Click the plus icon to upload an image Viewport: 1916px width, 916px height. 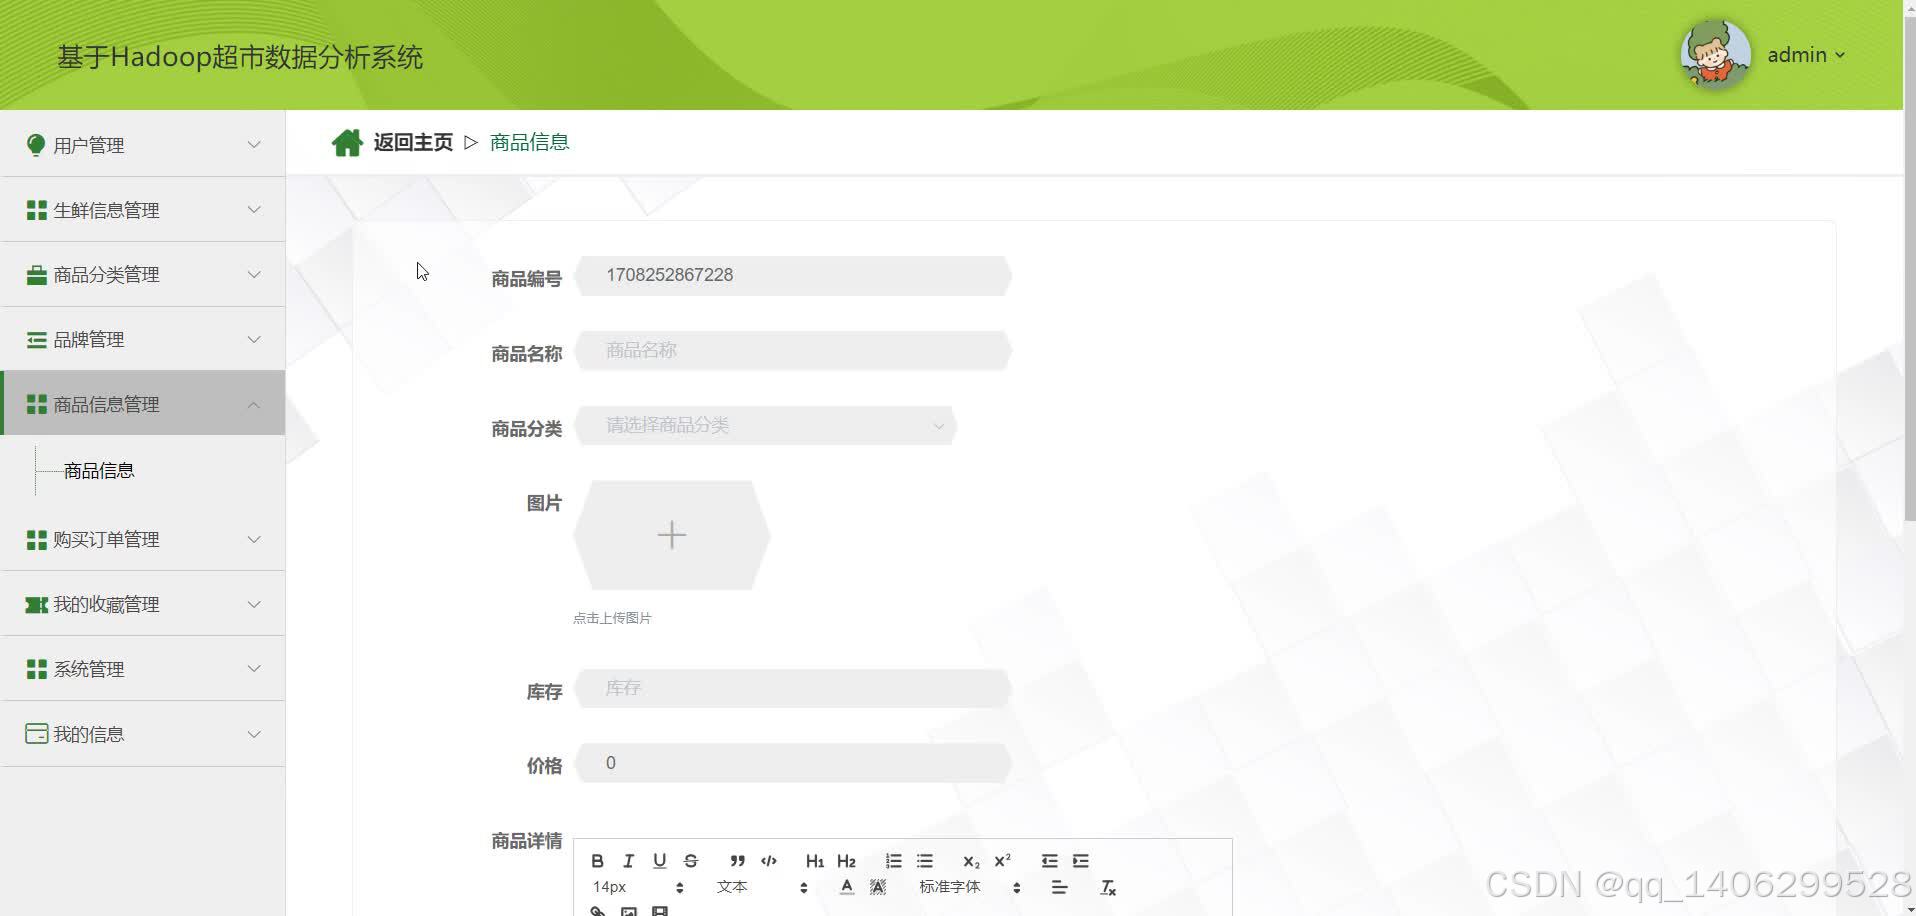(x=672, y=535)
